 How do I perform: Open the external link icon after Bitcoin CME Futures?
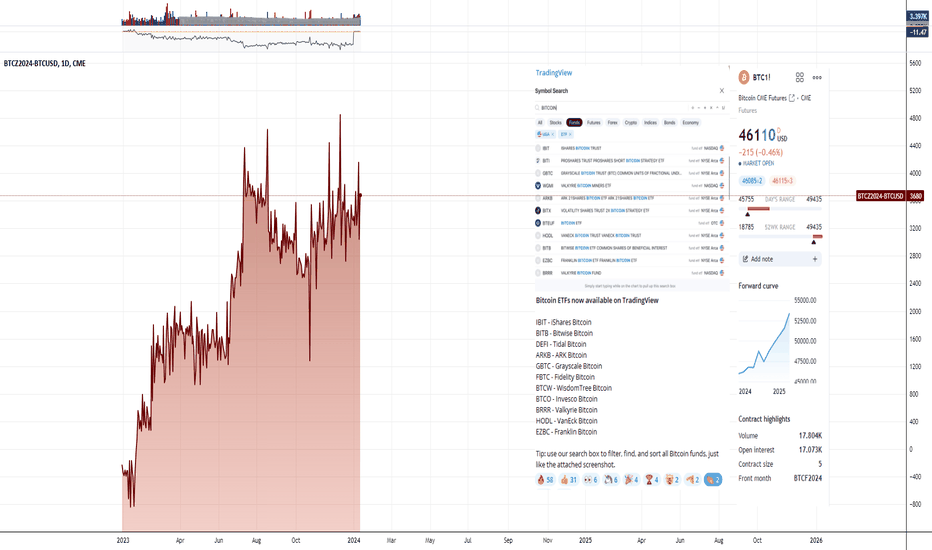pyautogui.click(x=791, y=98)
